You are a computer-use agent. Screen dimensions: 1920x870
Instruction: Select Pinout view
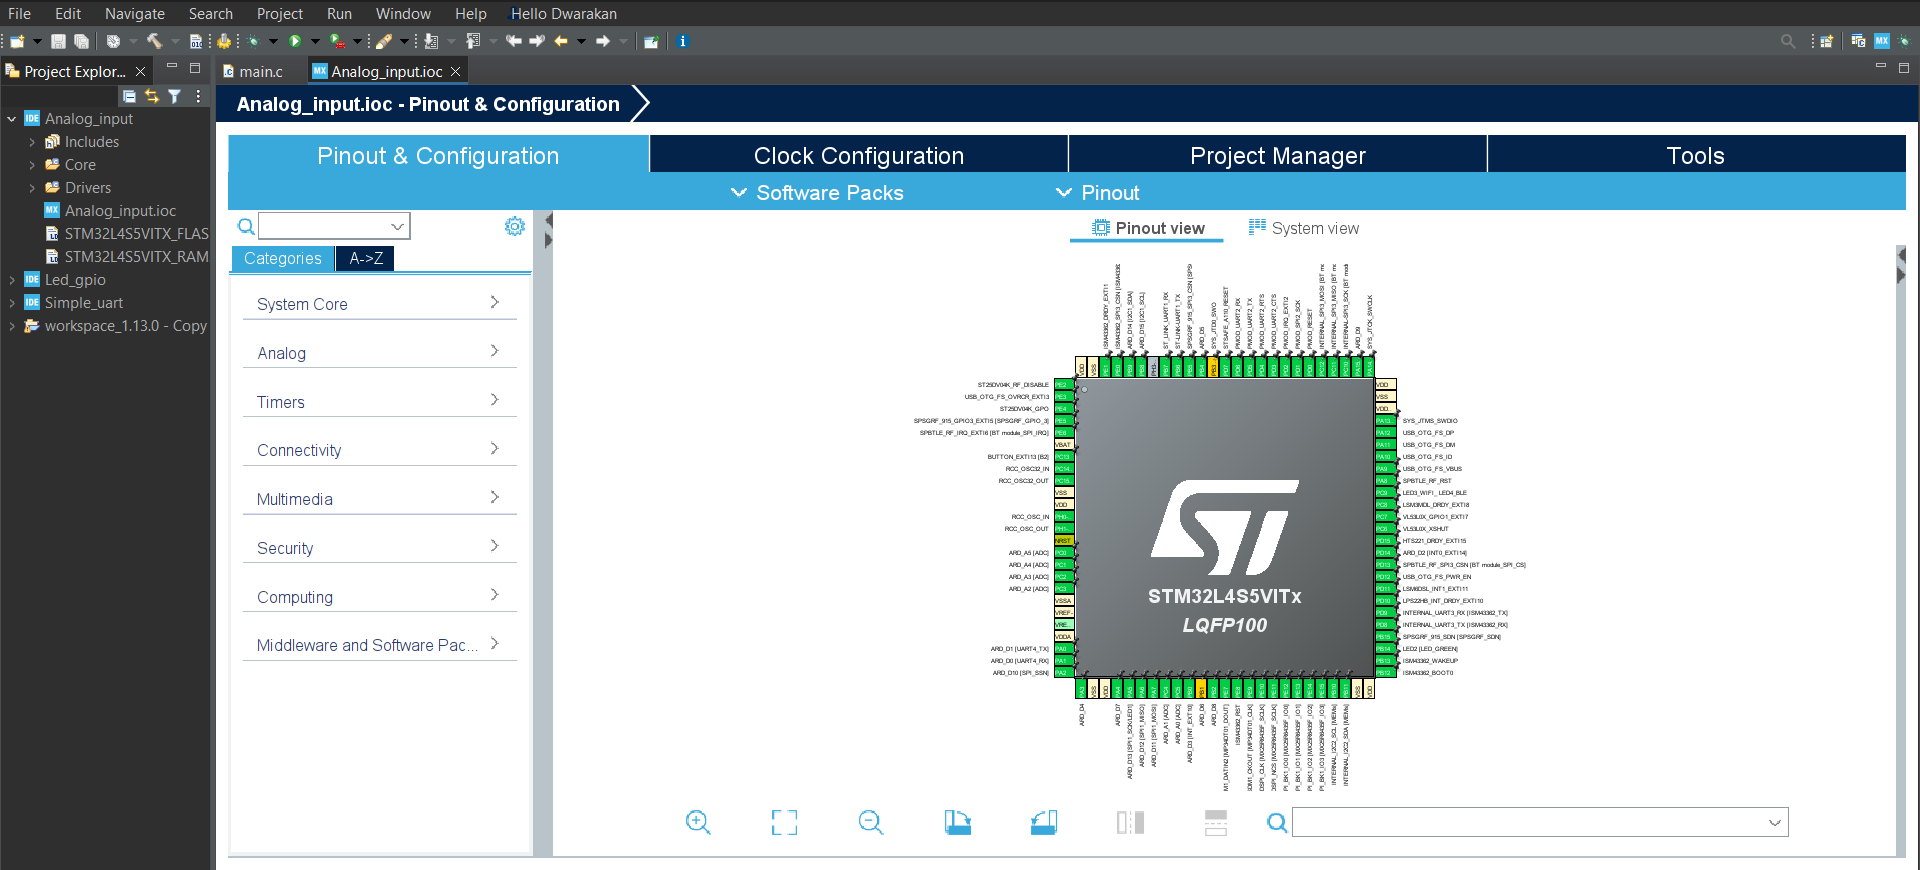pyautogui.click(x=1148, y=228)
